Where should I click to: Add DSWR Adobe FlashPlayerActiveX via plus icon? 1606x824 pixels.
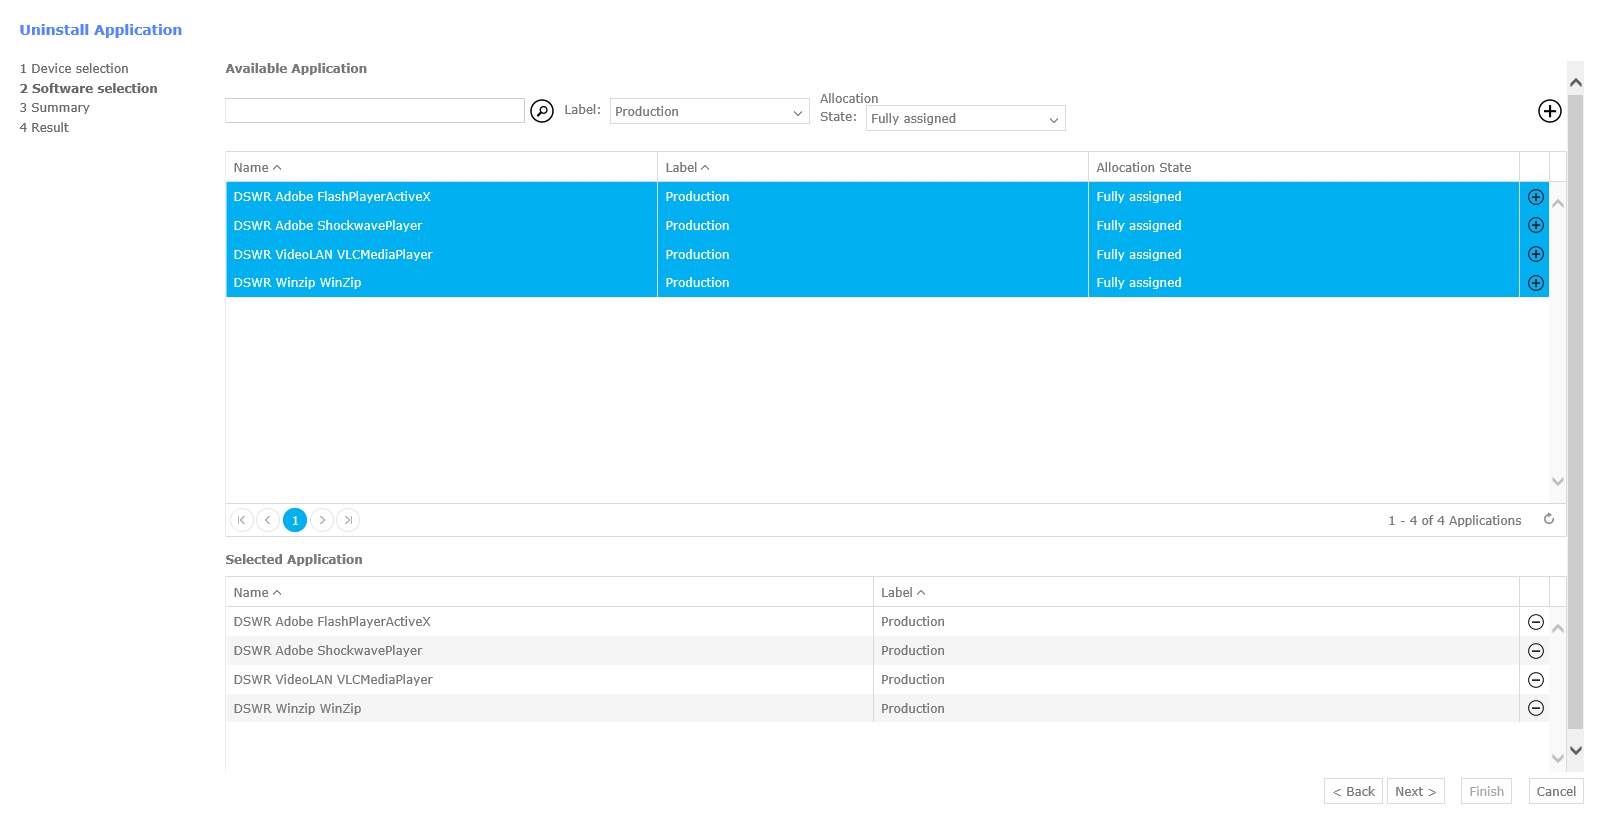[x=1535, y=197]
